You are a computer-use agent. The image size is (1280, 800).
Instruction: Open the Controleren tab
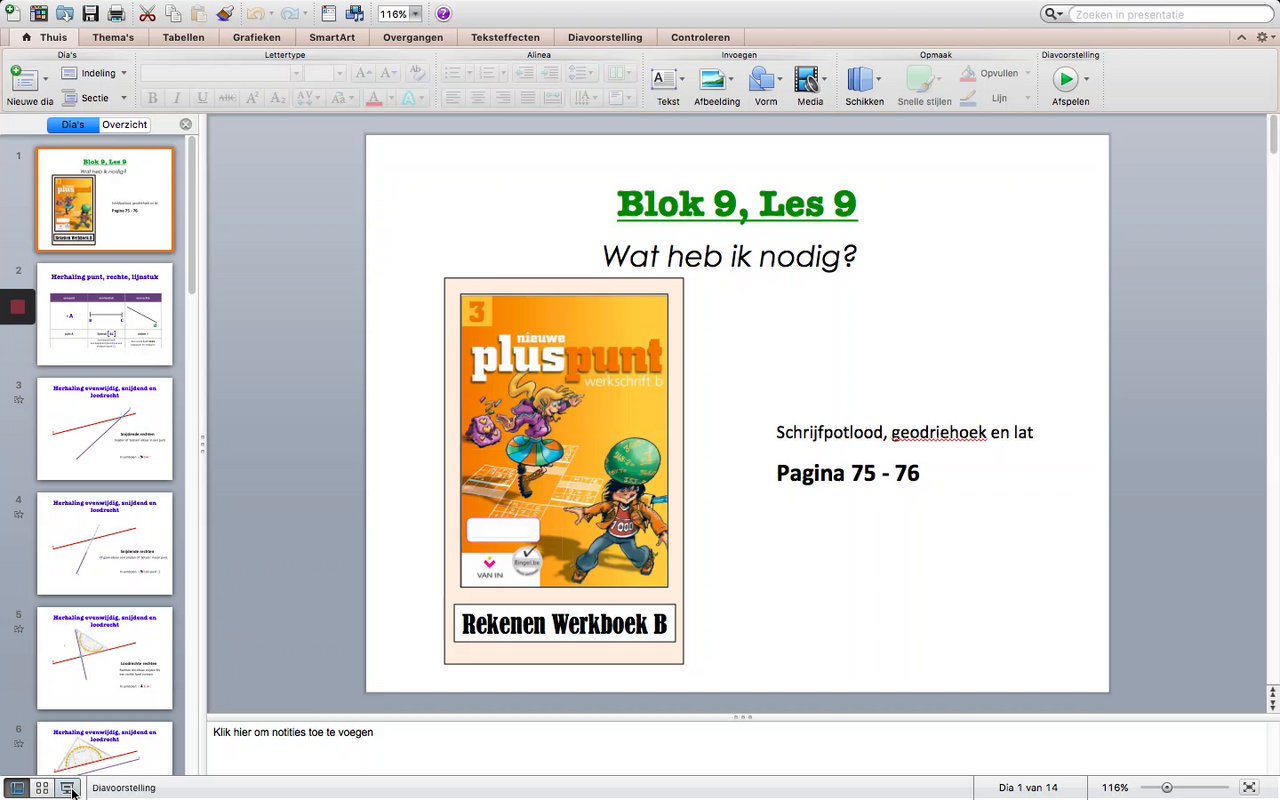click(x=700, y=37)
